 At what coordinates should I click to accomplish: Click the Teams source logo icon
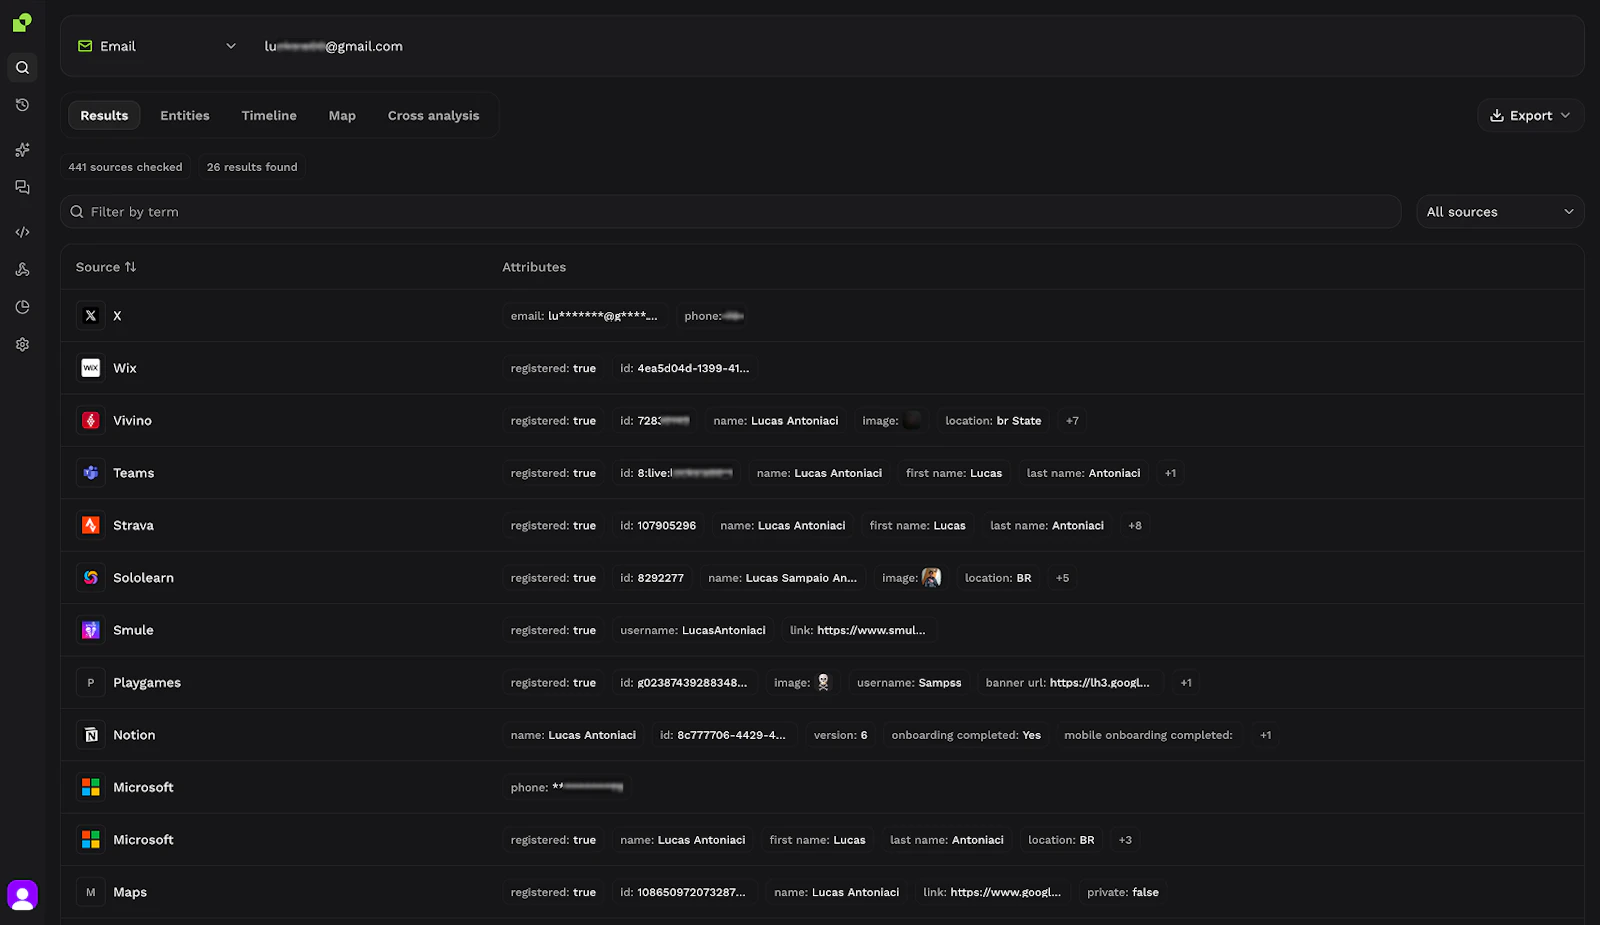coord(91,473)
